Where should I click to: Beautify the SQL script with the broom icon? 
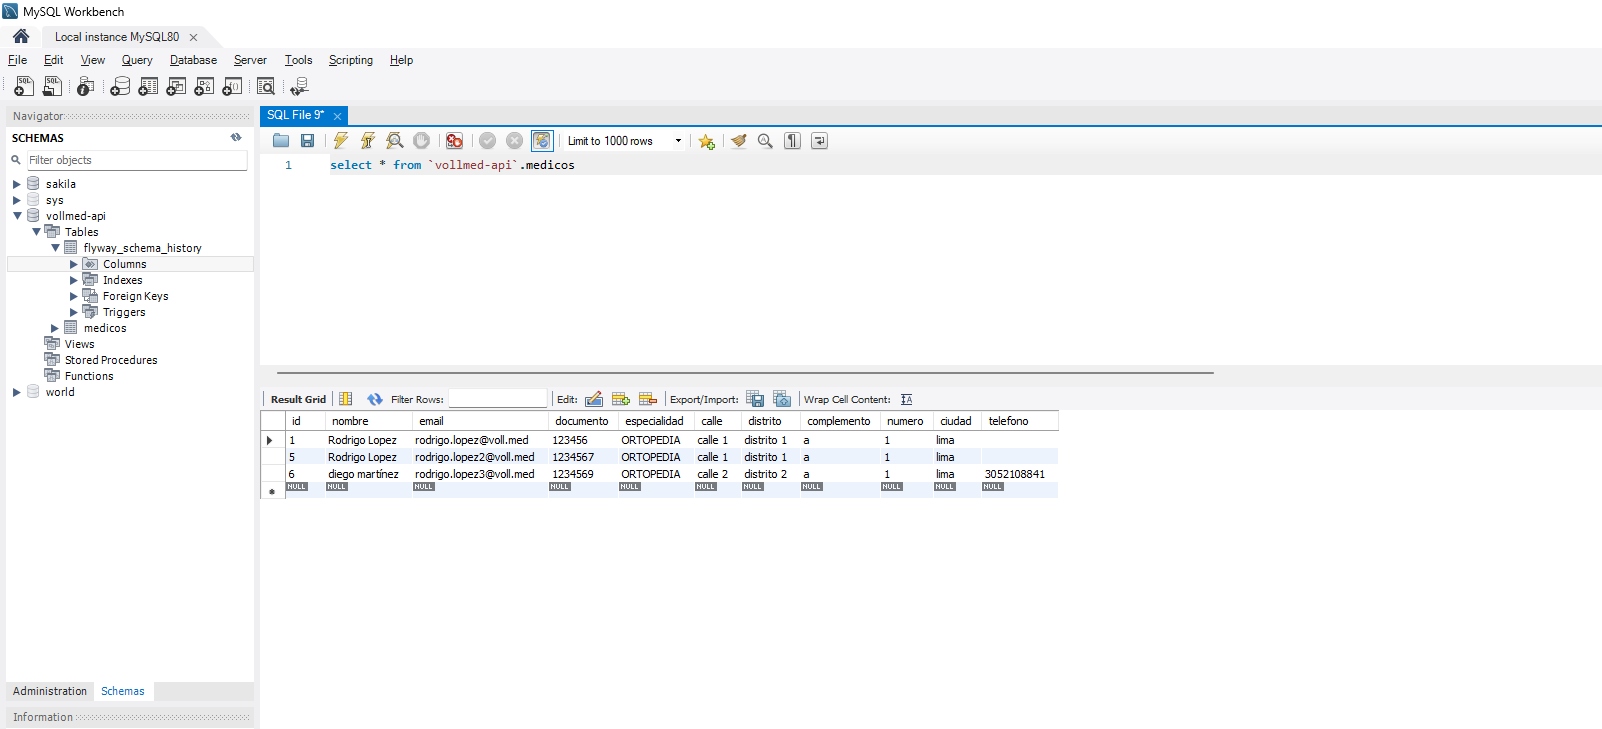tap(738, 141)
